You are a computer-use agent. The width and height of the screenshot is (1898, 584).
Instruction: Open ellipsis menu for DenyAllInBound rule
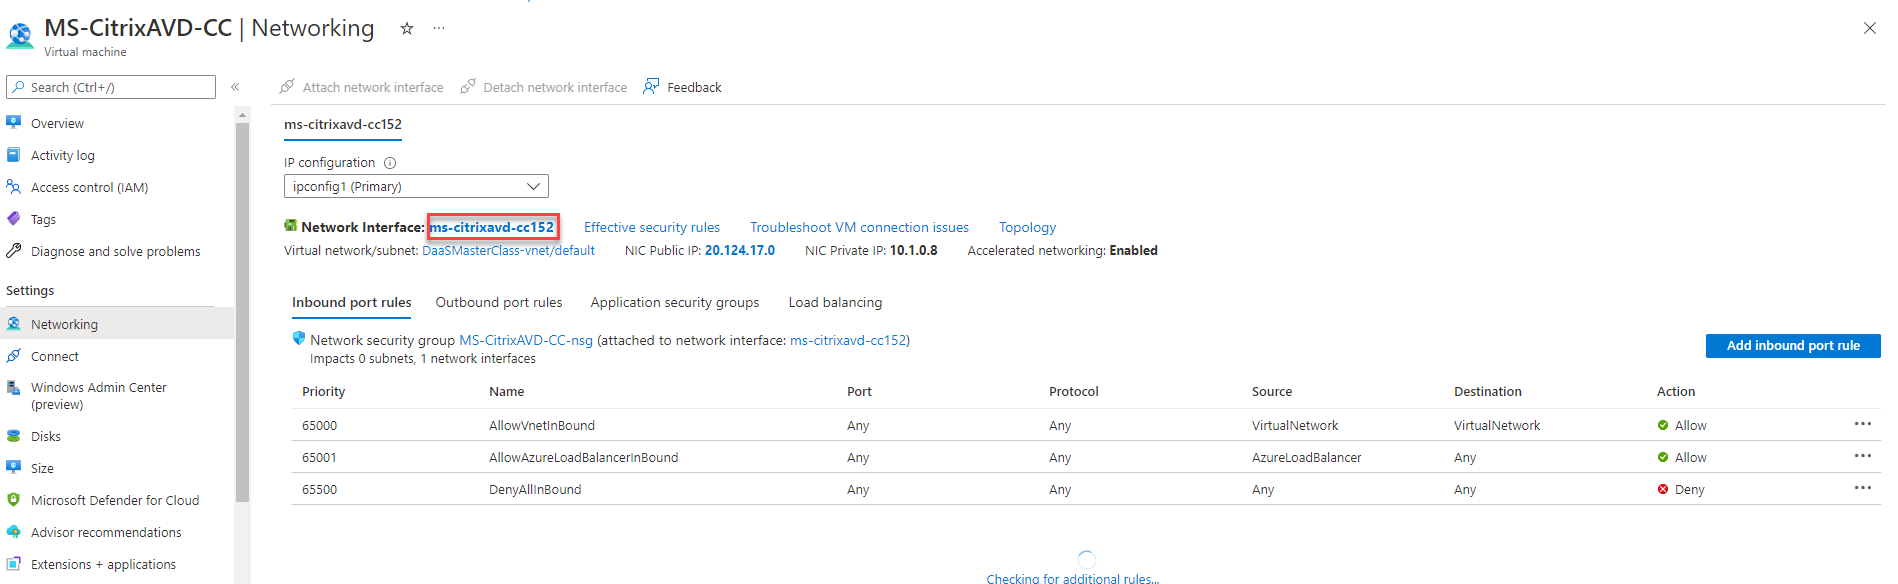point(1862,488)
